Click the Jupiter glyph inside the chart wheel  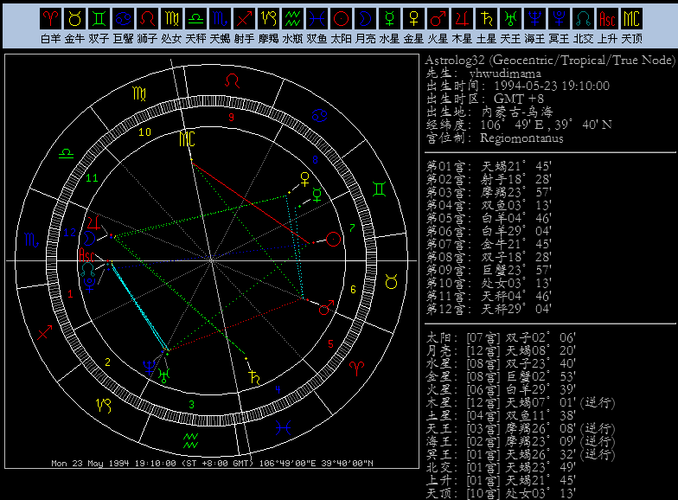93,223
